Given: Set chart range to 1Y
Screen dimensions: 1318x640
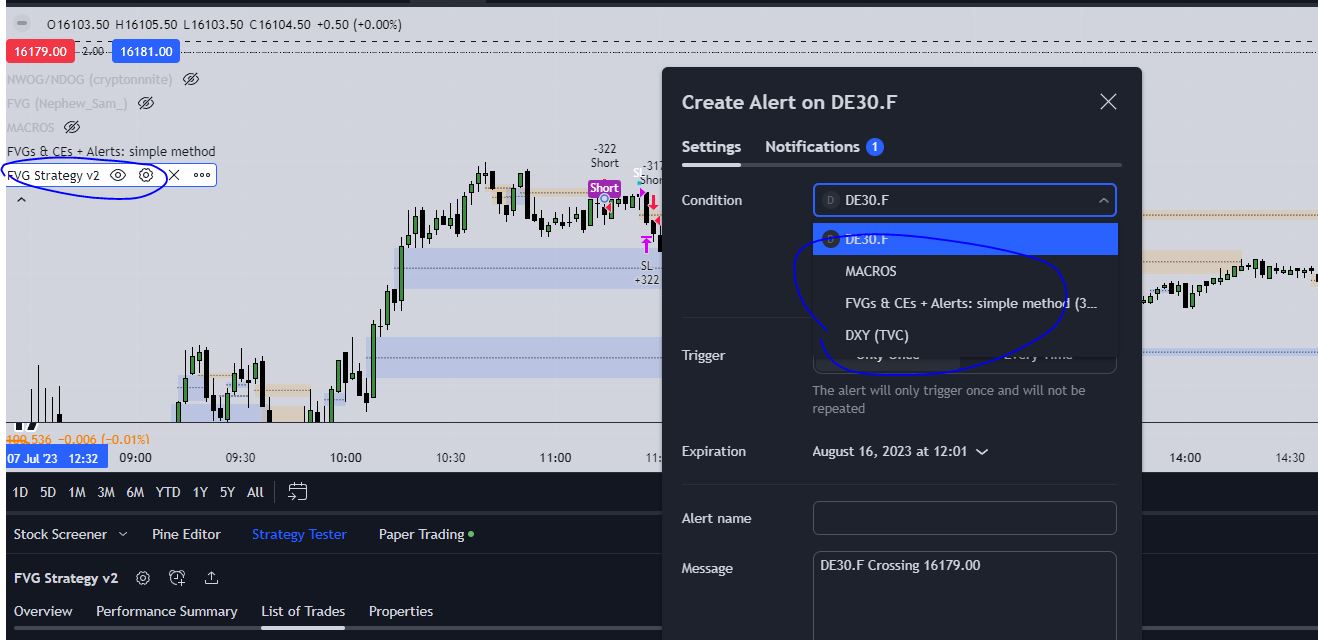Looking at the screenshot, I should [200, 491].
